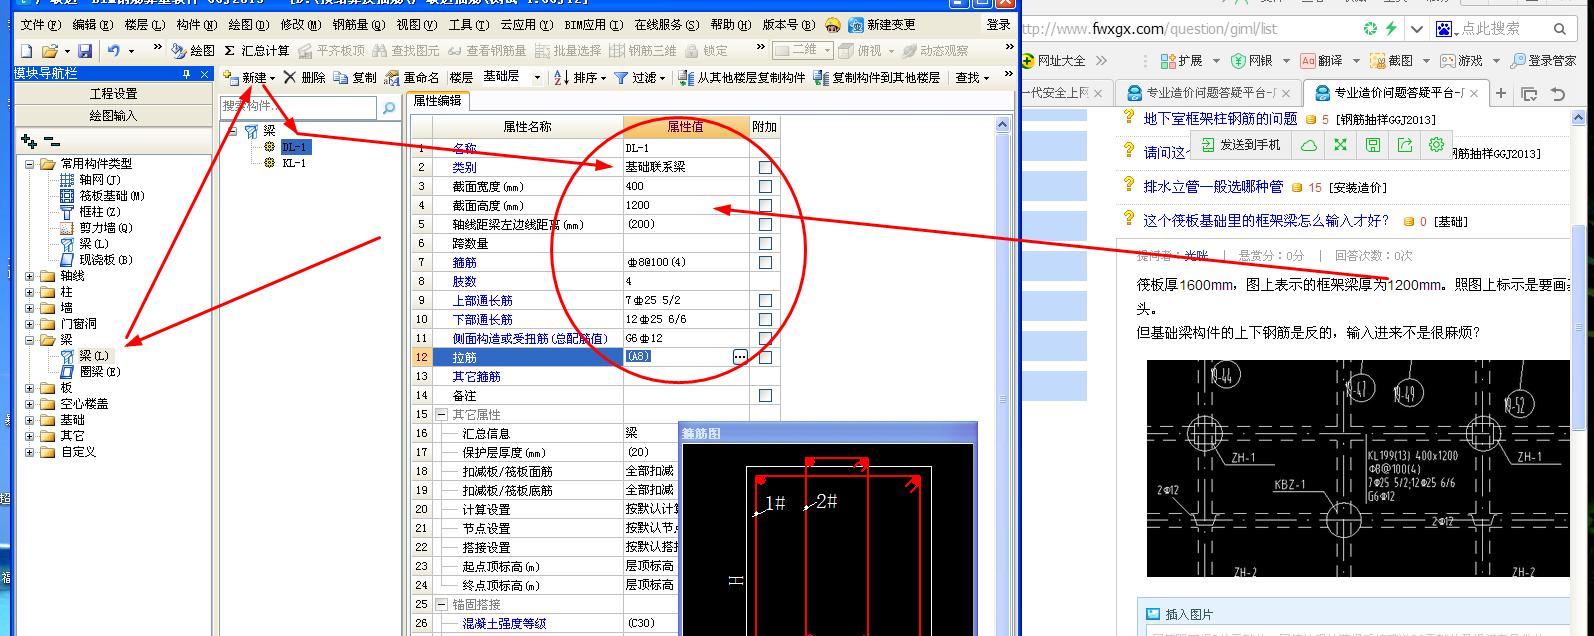Image resolution: width=1594 pixels, height=636 pixels.
Task: Toggle 附加 checkbox for 下部通长筋 row
Action: (765, 319)
